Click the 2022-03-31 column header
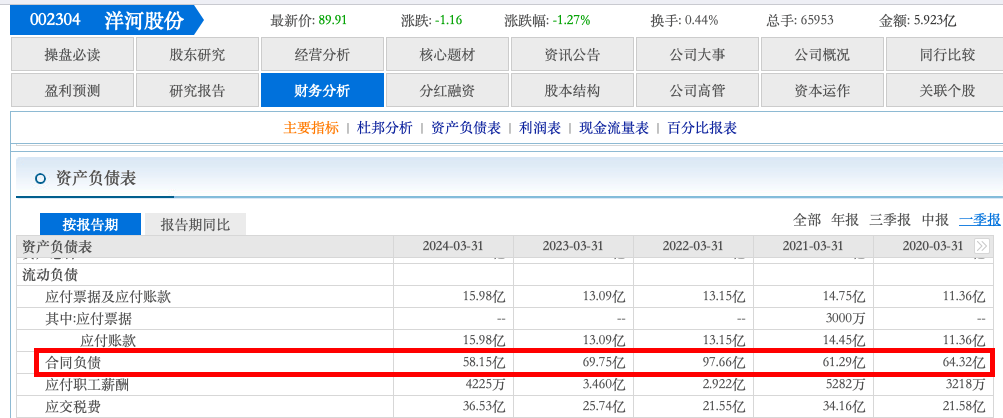This screenshot has height=418, width=1003. point(693,246)
